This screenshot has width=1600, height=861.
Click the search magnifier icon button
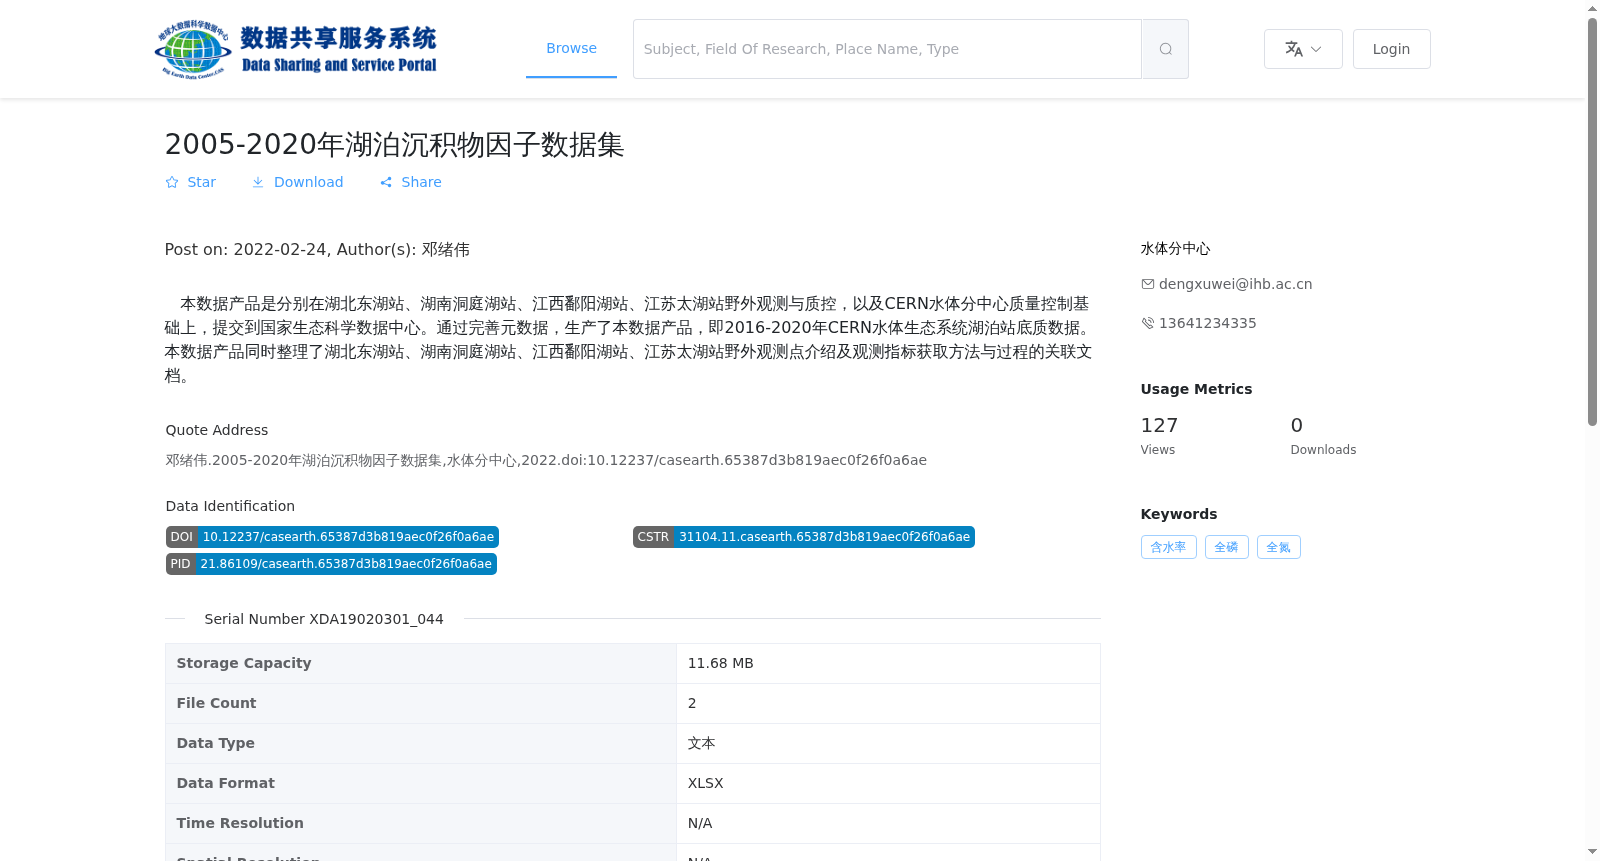click(1165, 49)
